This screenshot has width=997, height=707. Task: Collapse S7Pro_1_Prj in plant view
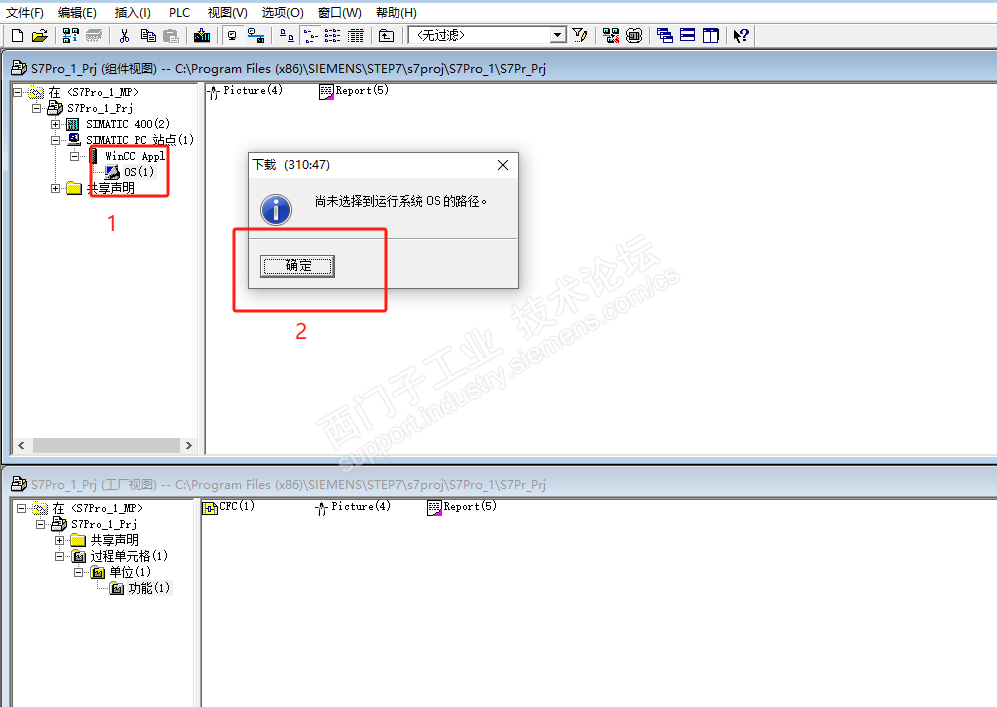click(x=41, y=524)
